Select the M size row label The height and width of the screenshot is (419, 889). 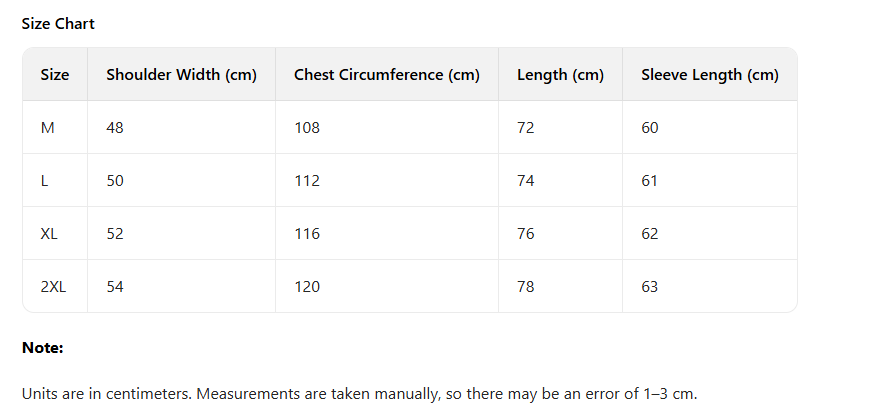(x=48, y=128)
